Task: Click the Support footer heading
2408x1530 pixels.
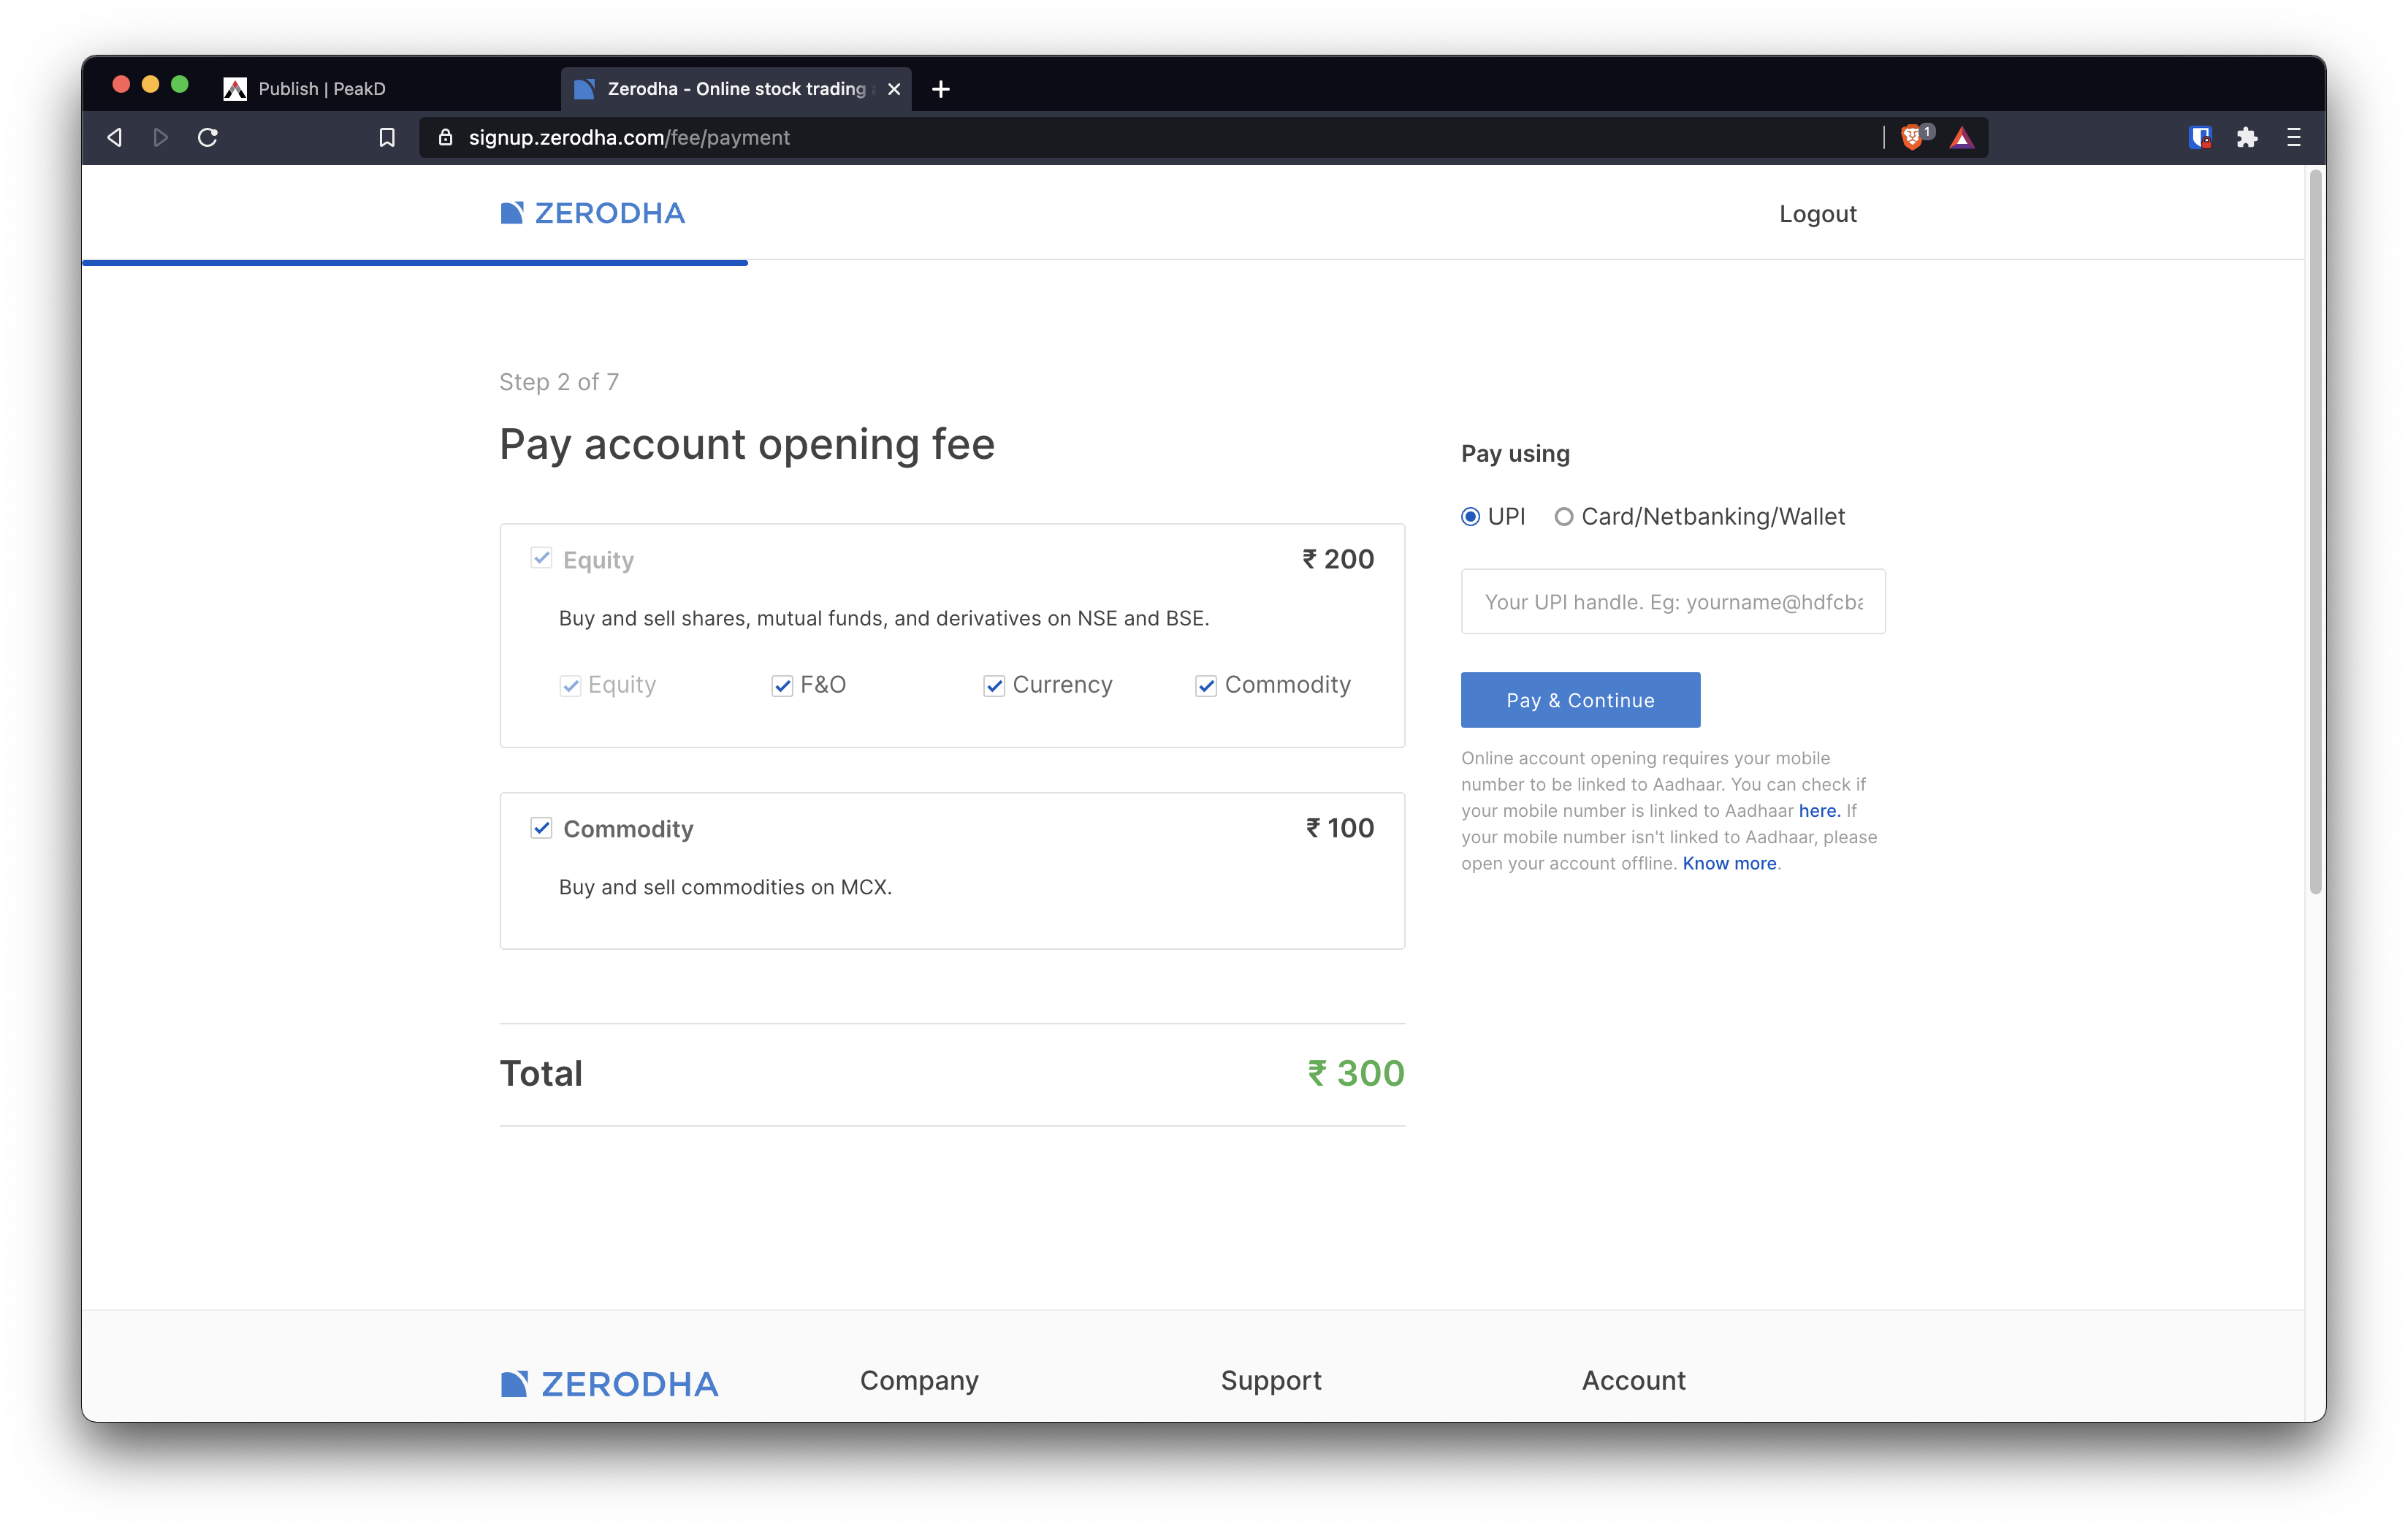Action: [x=1271, y=1380]
